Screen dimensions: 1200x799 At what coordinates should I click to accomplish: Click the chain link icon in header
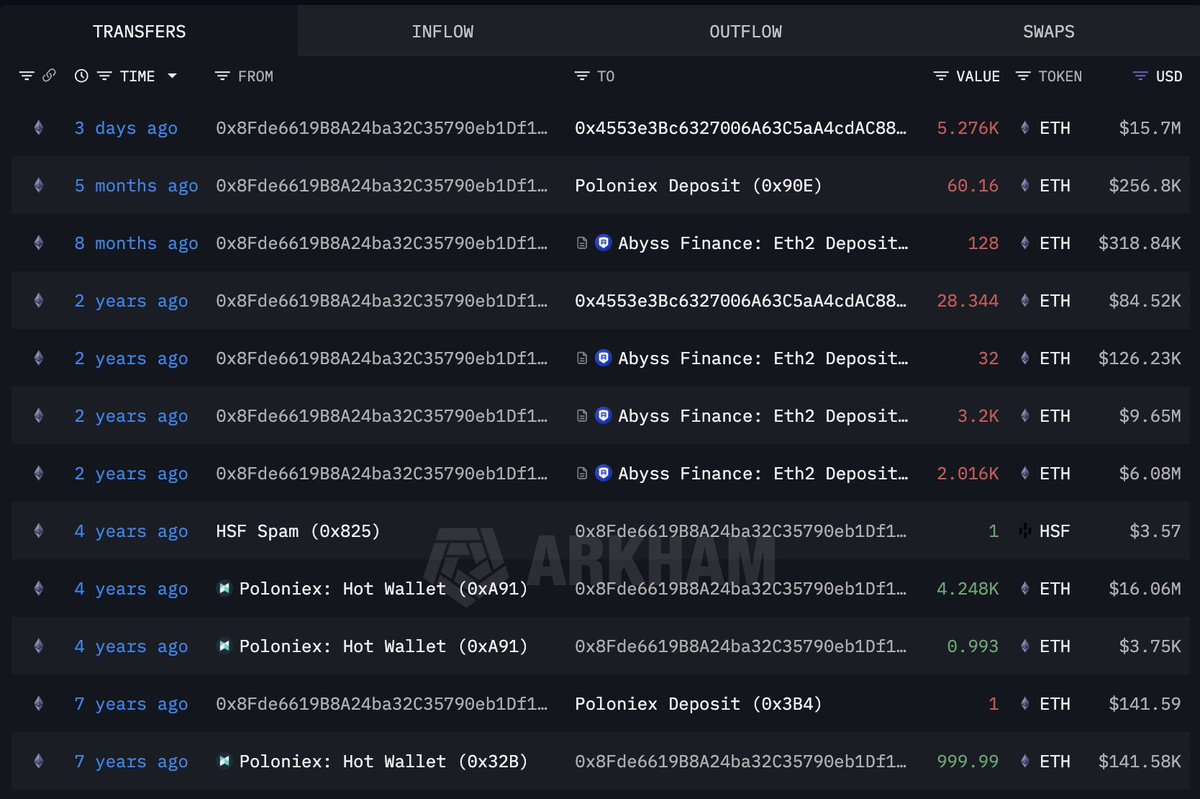pyautogui.click(x=49, y=76)
